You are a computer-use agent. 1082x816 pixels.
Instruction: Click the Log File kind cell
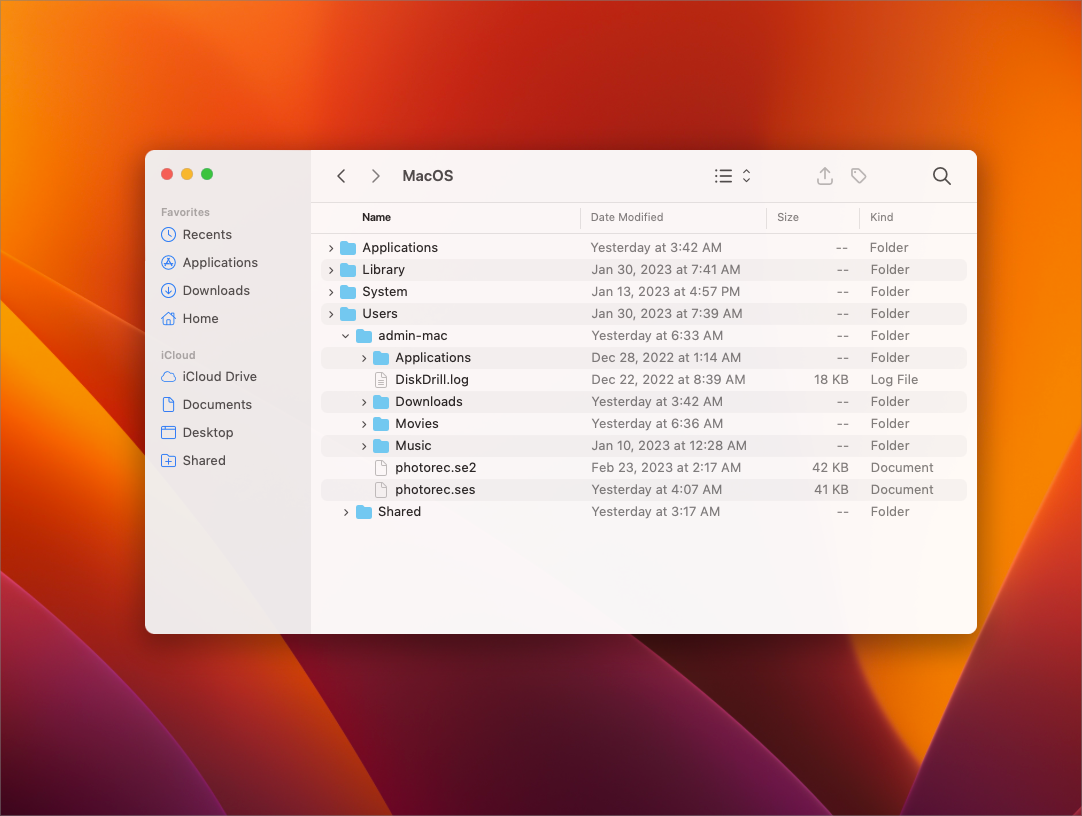[x=894, y=379]
